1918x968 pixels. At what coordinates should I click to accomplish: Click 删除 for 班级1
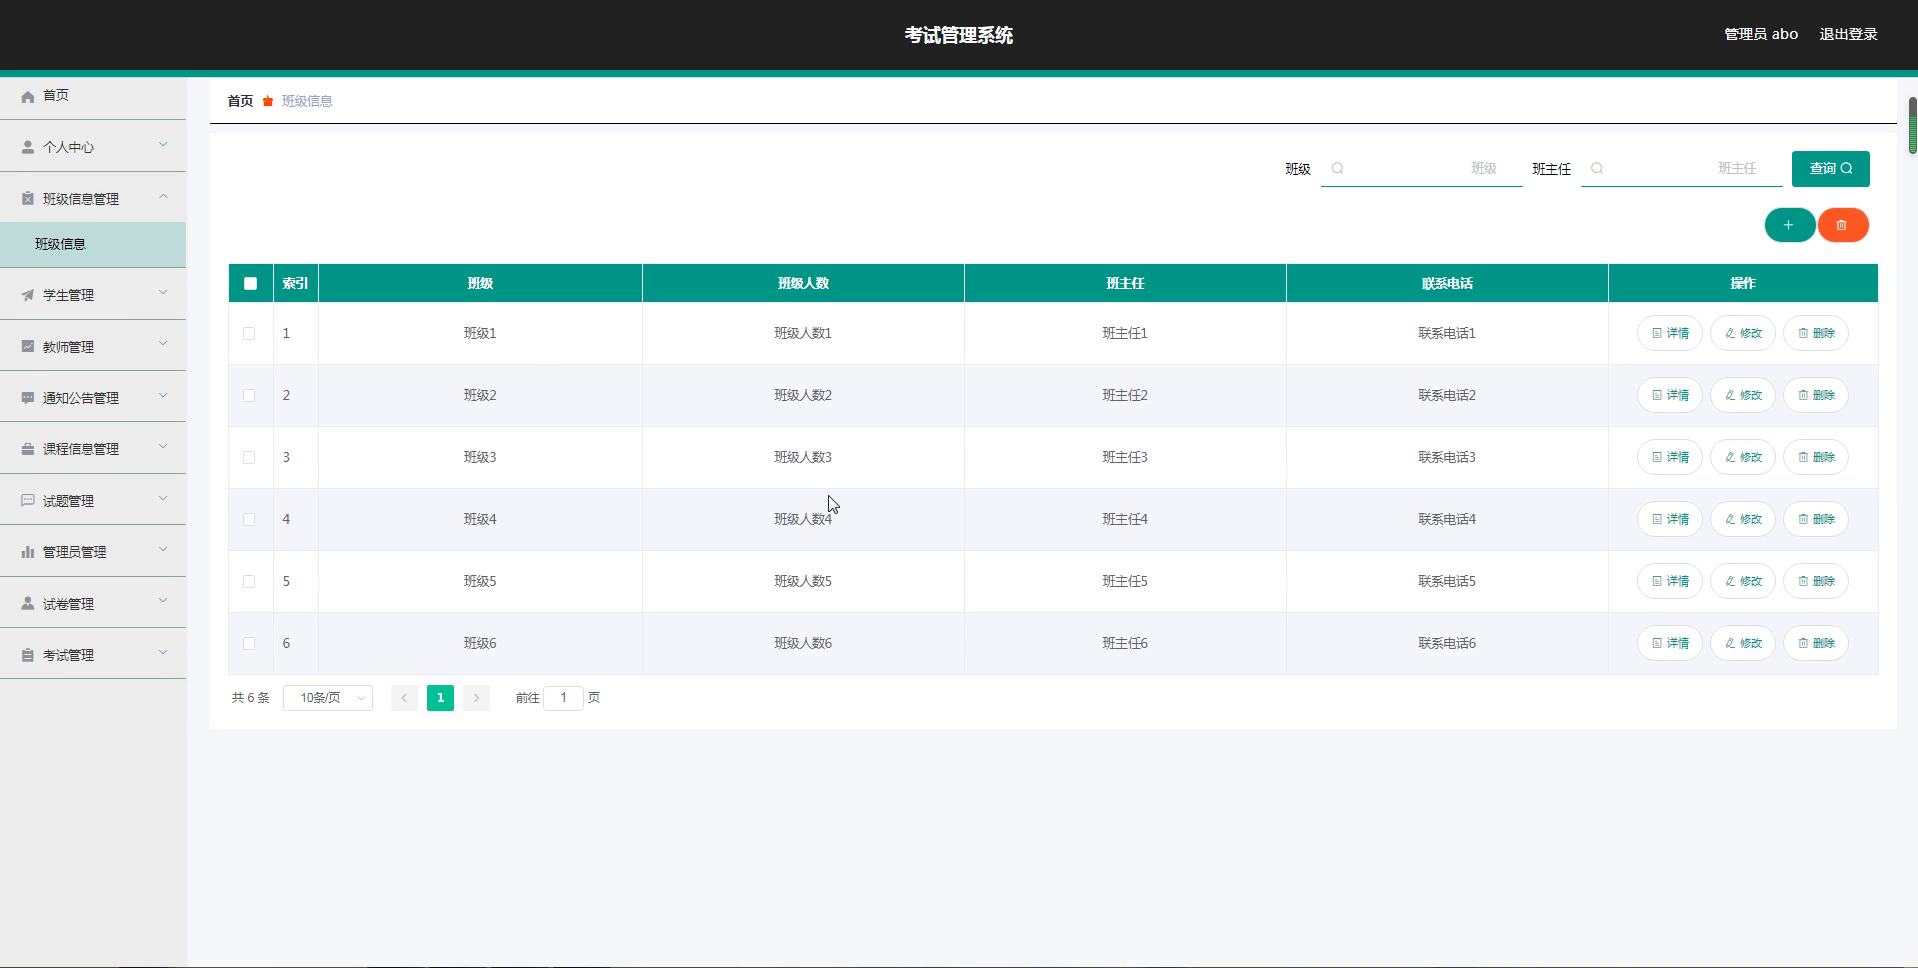[1816, 333]
